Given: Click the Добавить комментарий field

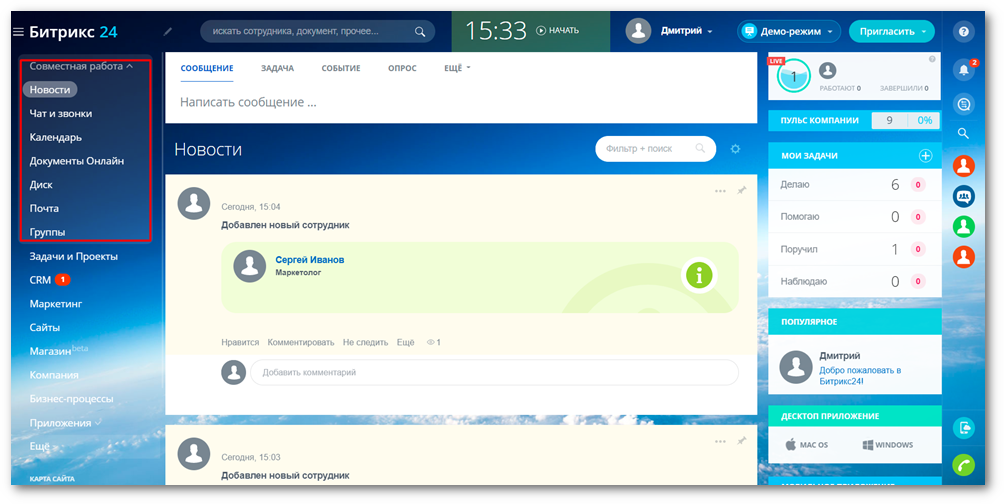Looking at the screenshot, I should tap(494, 372).
